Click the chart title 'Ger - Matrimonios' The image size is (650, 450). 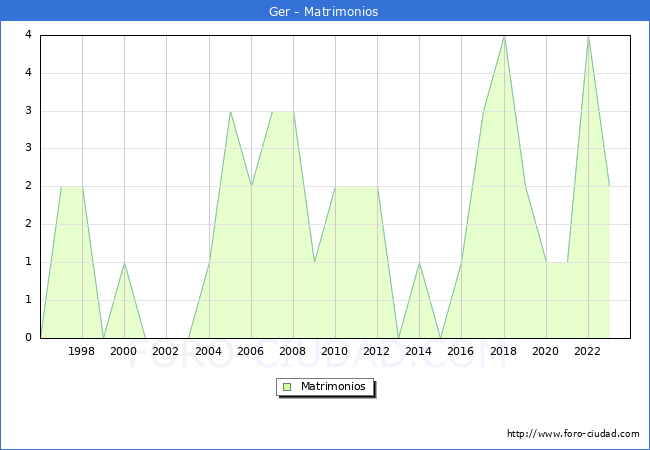coord(323,11)
